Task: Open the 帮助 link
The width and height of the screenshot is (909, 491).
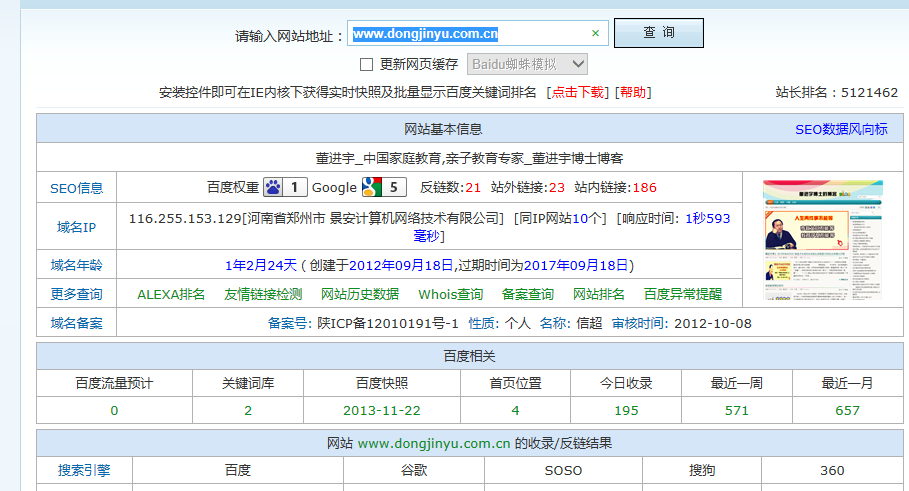Action: [x=633, y=93]
